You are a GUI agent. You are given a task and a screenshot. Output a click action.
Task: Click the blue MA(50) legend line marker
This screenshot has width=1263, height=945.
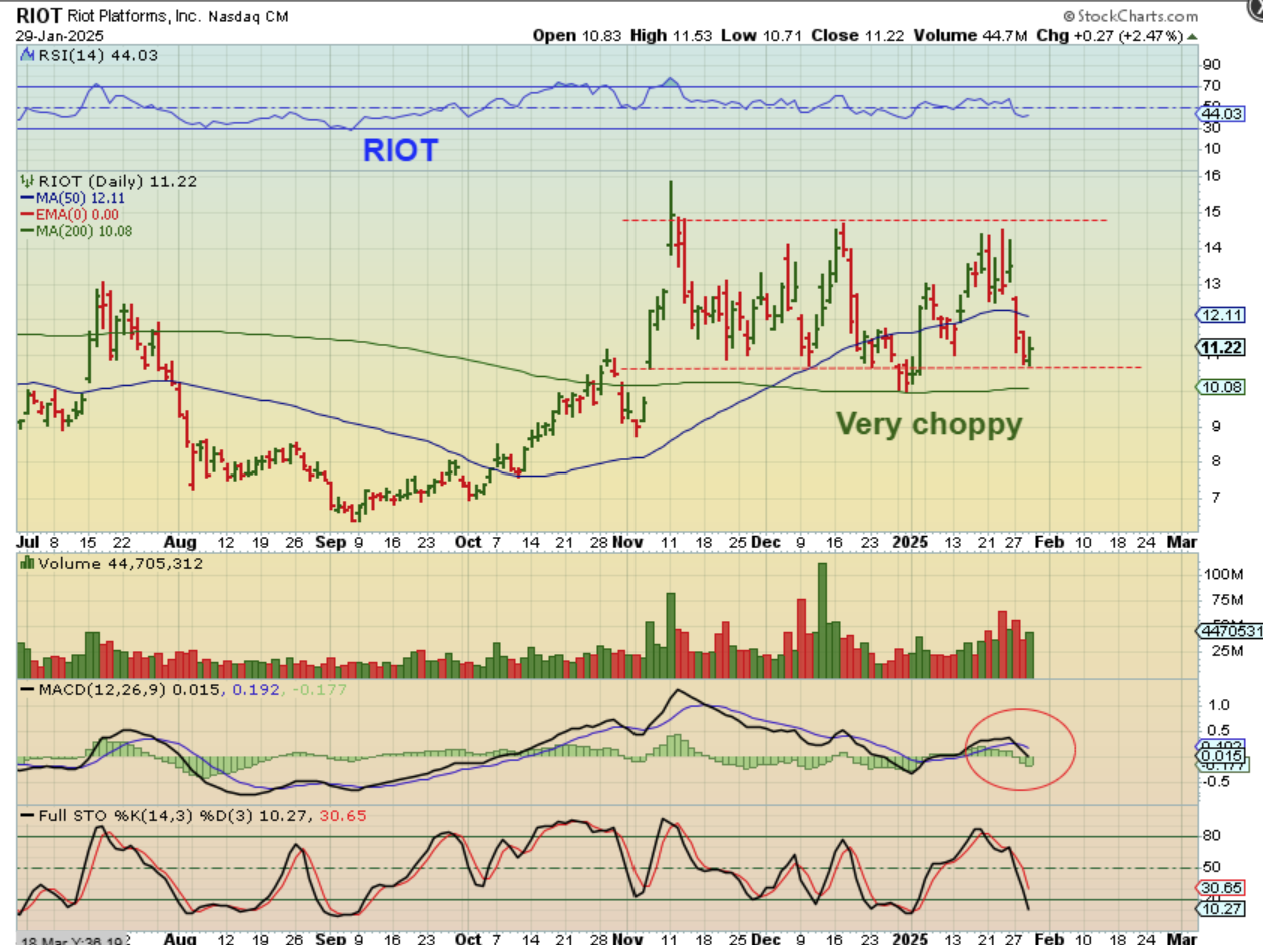[x=26, y=199]
